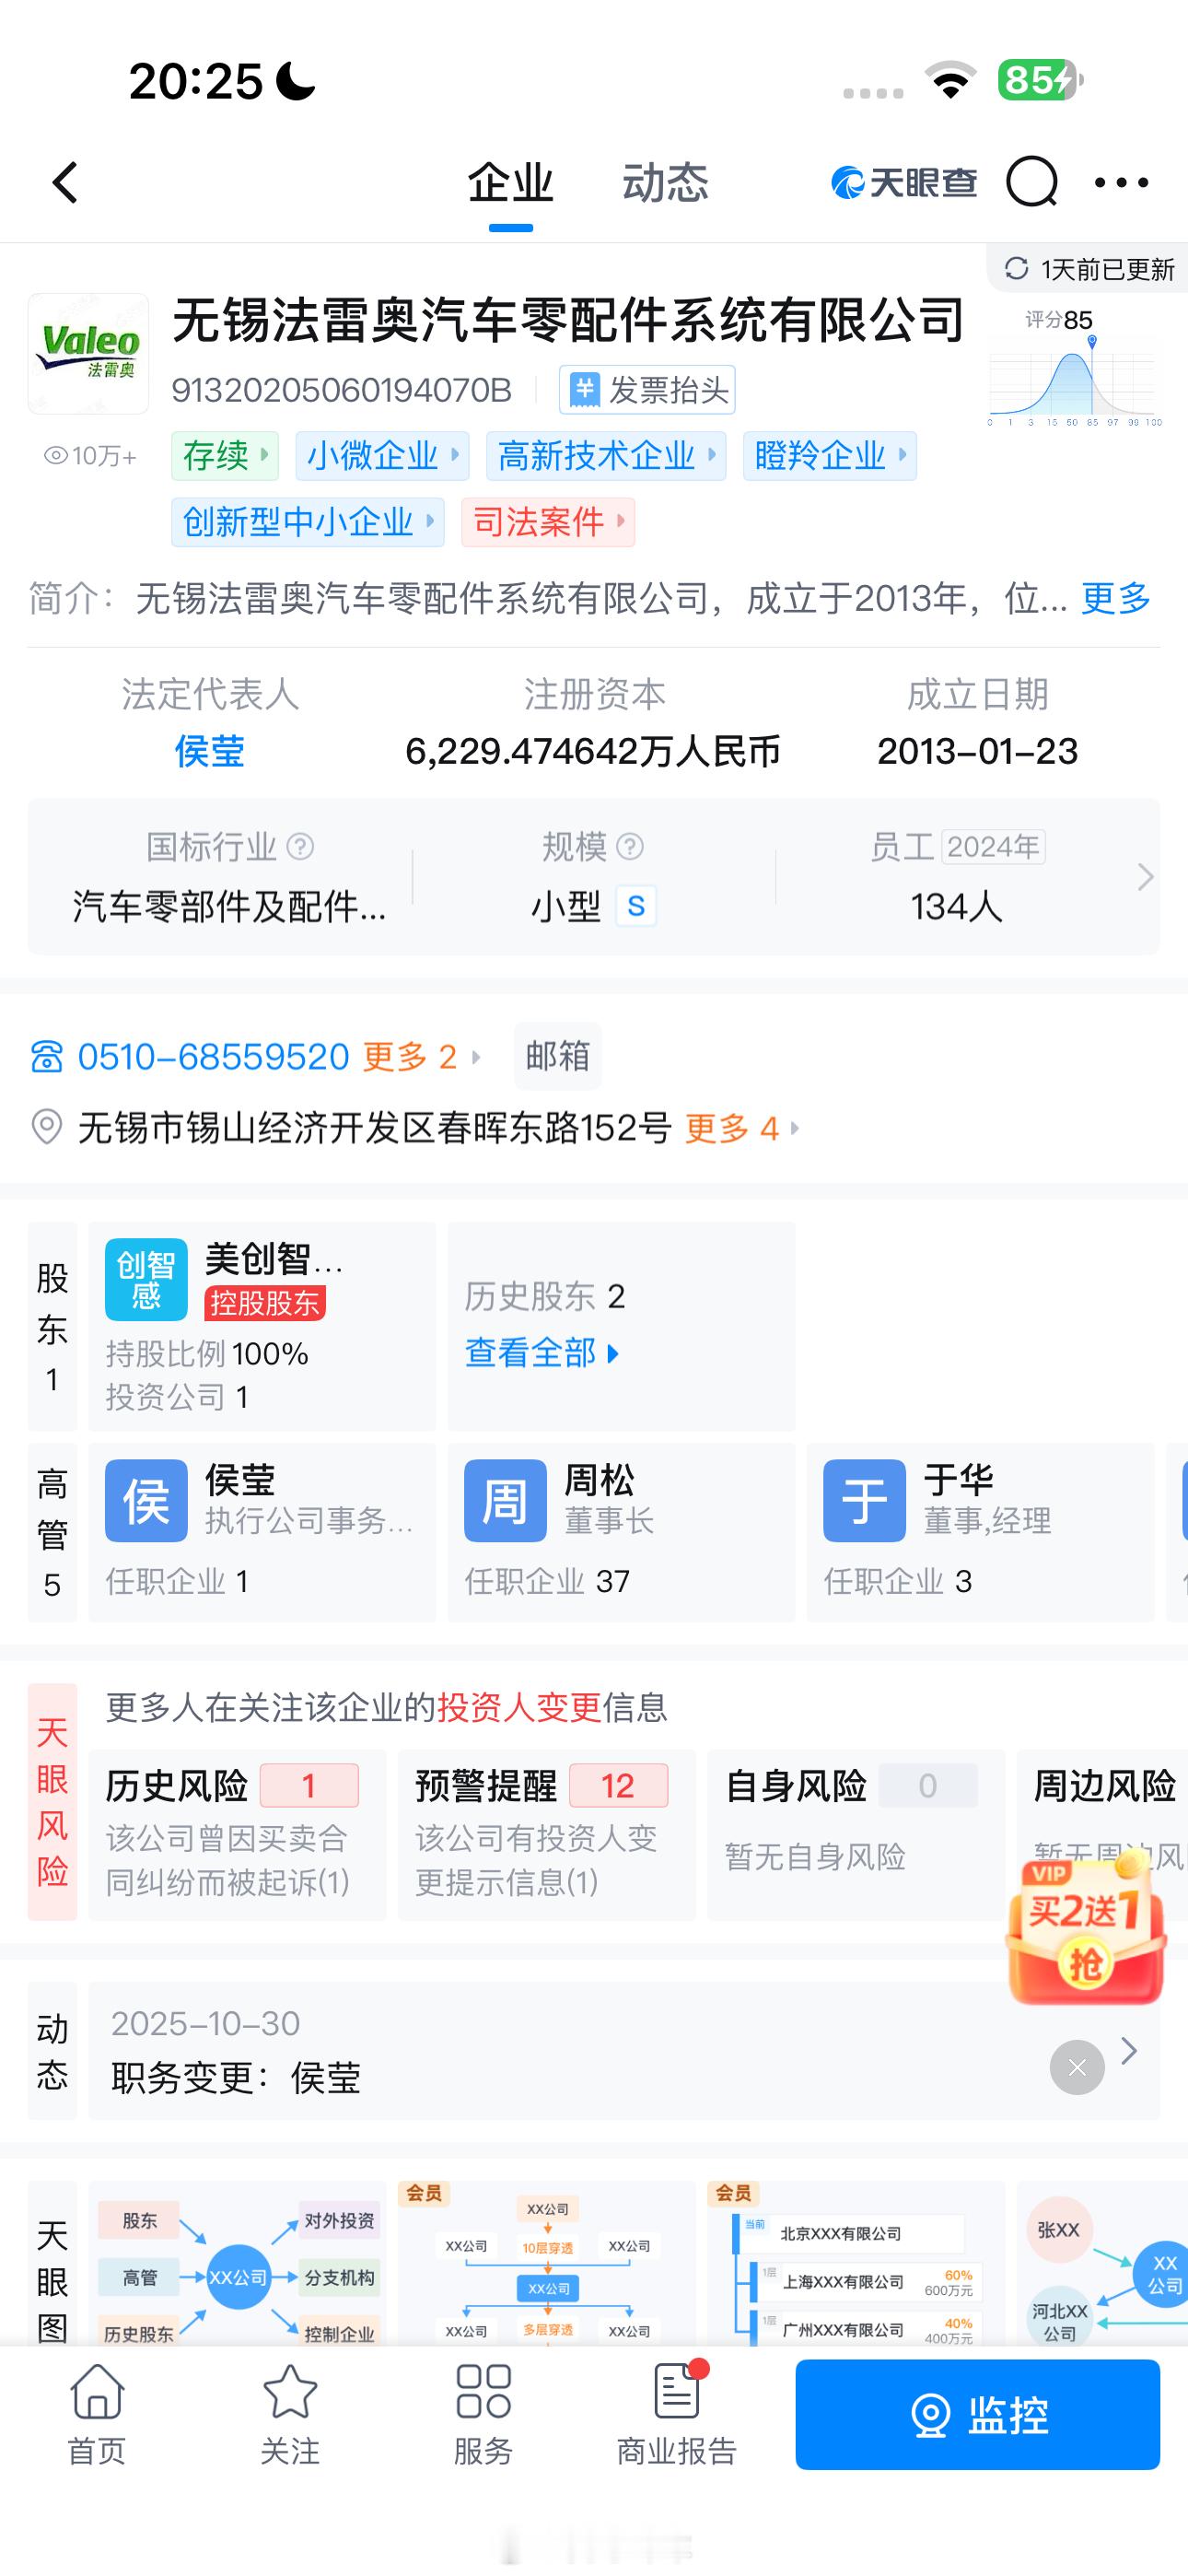
Task: Tap the 邮箱 button
Action: 558,1056
